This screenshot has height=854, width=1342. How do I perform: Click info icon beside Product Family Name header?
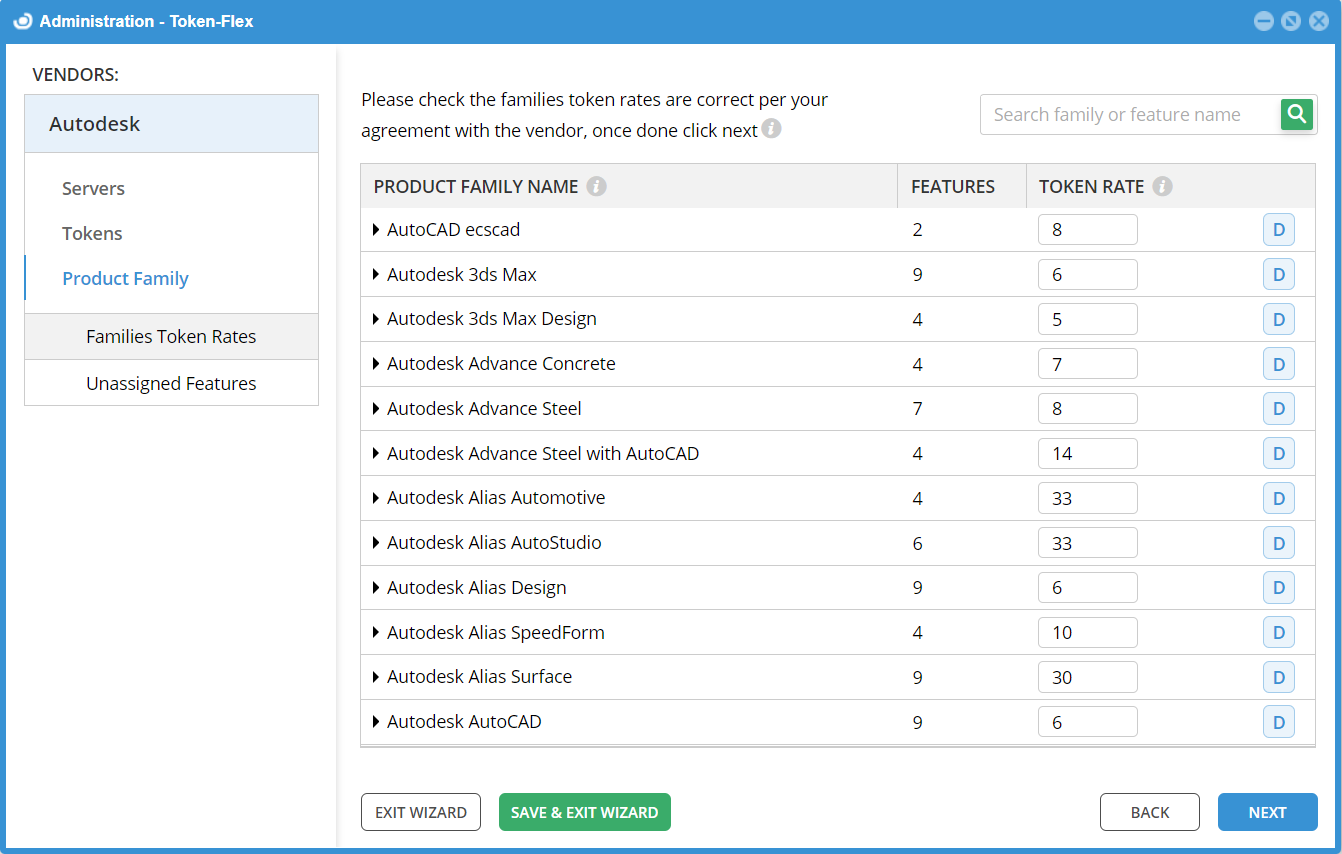(596, 187)
